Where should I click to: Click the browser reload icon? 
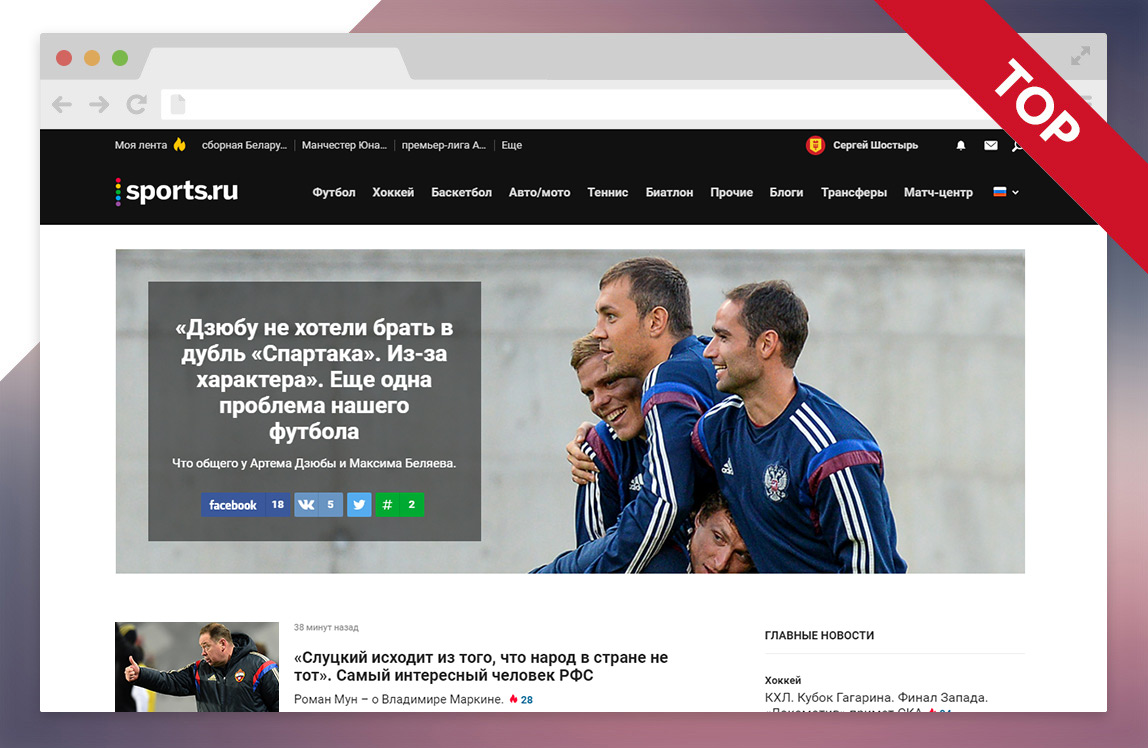[136, 104]
